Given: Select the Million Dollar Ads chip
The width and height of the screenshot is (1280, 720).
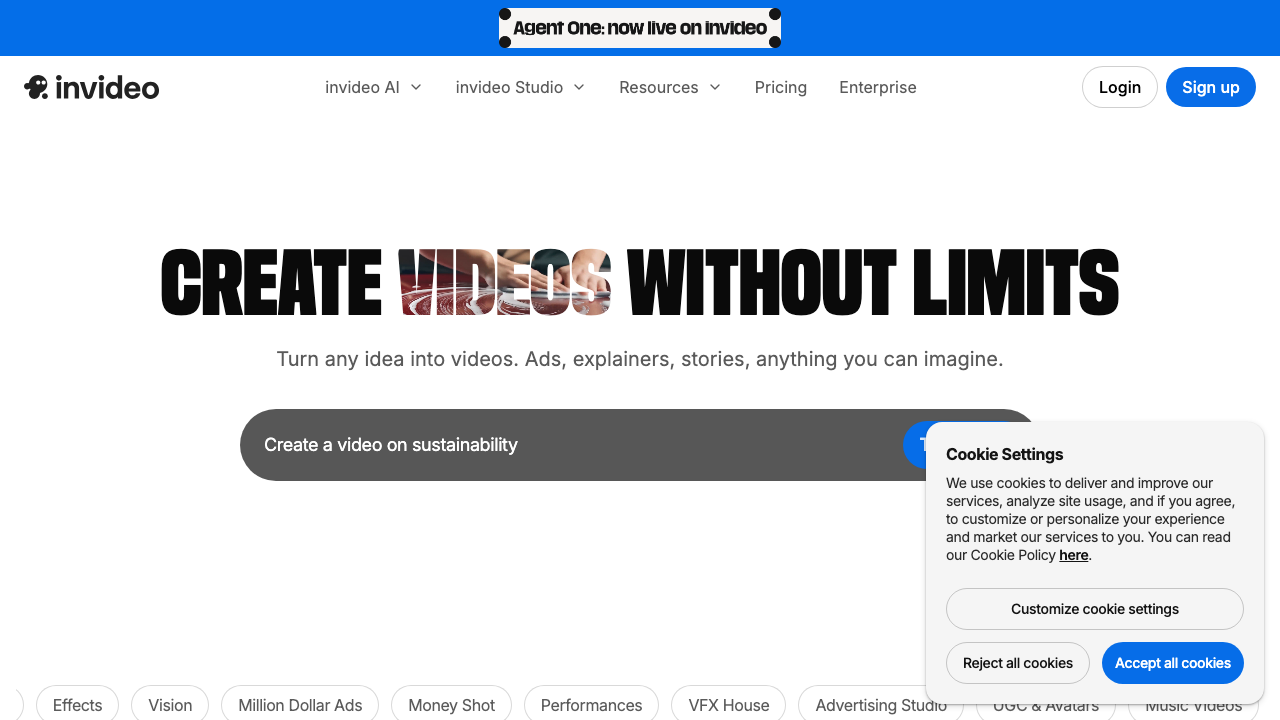Looking at the screenshot, I should point(300,704).
